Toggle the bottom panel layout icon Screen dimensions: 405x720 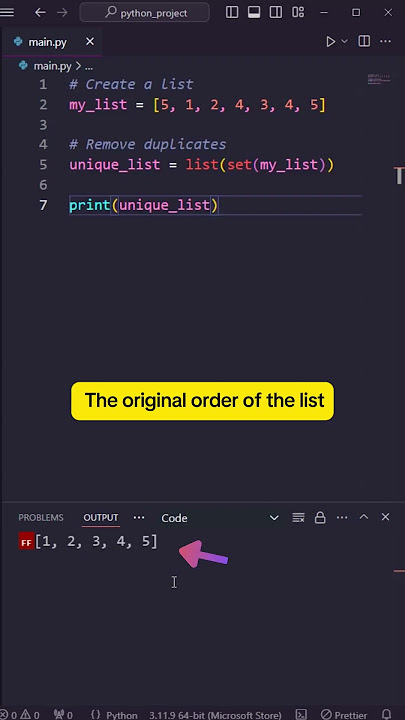254,12
